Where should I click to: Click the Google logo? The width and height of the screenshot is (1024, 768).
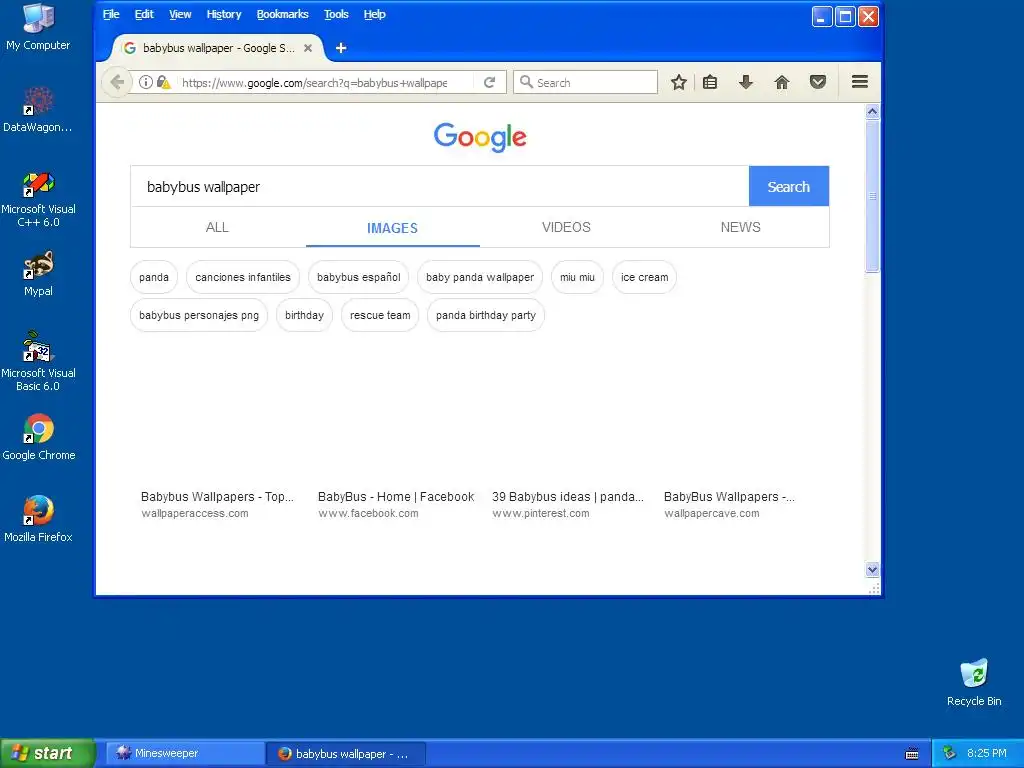point(480,137)
